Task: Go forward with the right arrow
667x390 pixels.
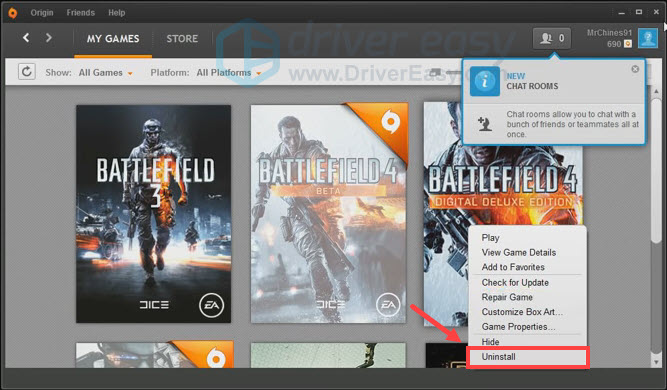Action: point(49,38)
